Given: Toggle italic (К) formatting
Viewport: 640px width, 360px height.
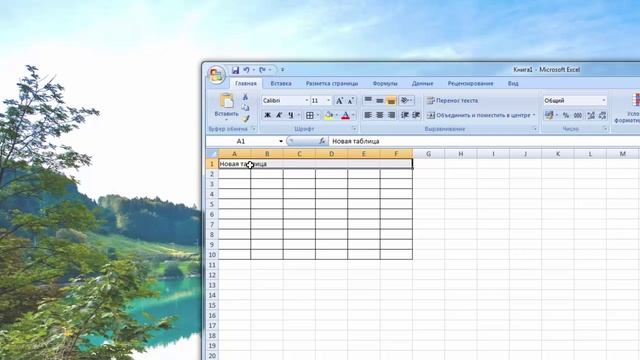Looking at the screenshot, I should 279,116.
